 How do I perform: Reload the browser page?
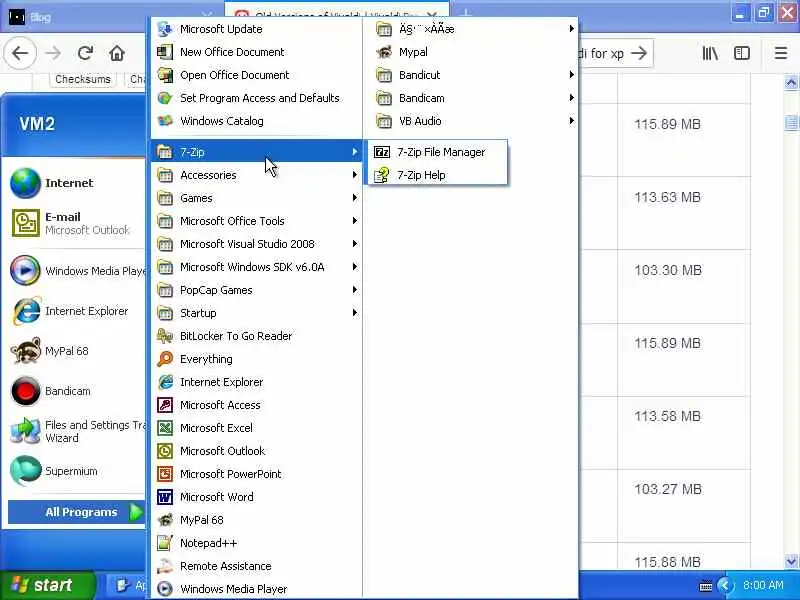click(x=85, y=53)
